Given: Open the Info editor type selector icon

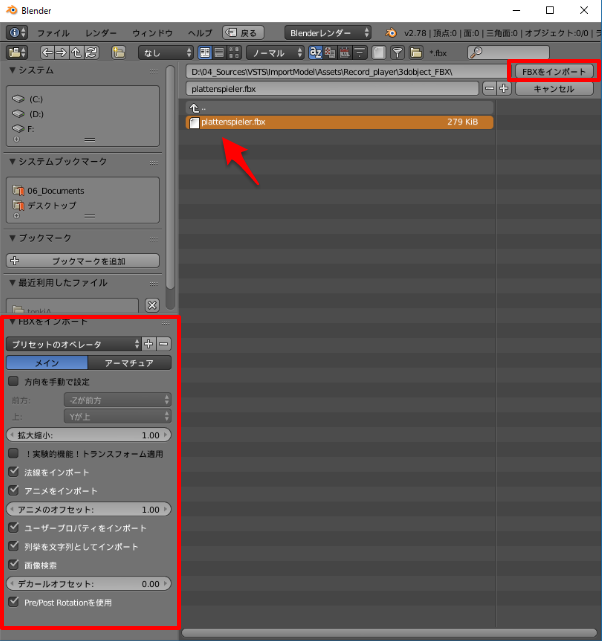Looking at the screenshot, I should click(17, 32).
